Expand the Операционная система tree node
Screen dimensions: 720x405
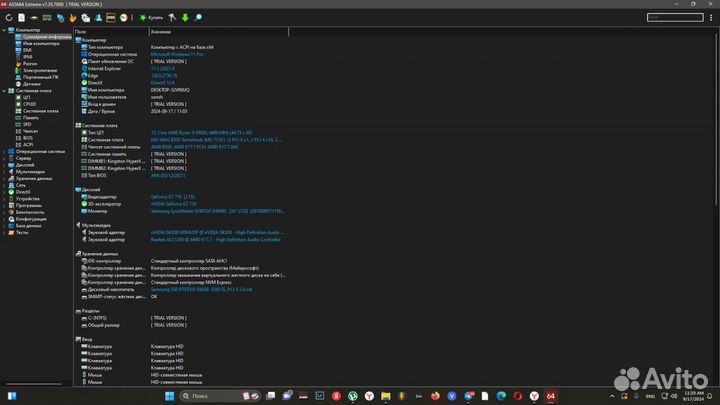point(4,151)
